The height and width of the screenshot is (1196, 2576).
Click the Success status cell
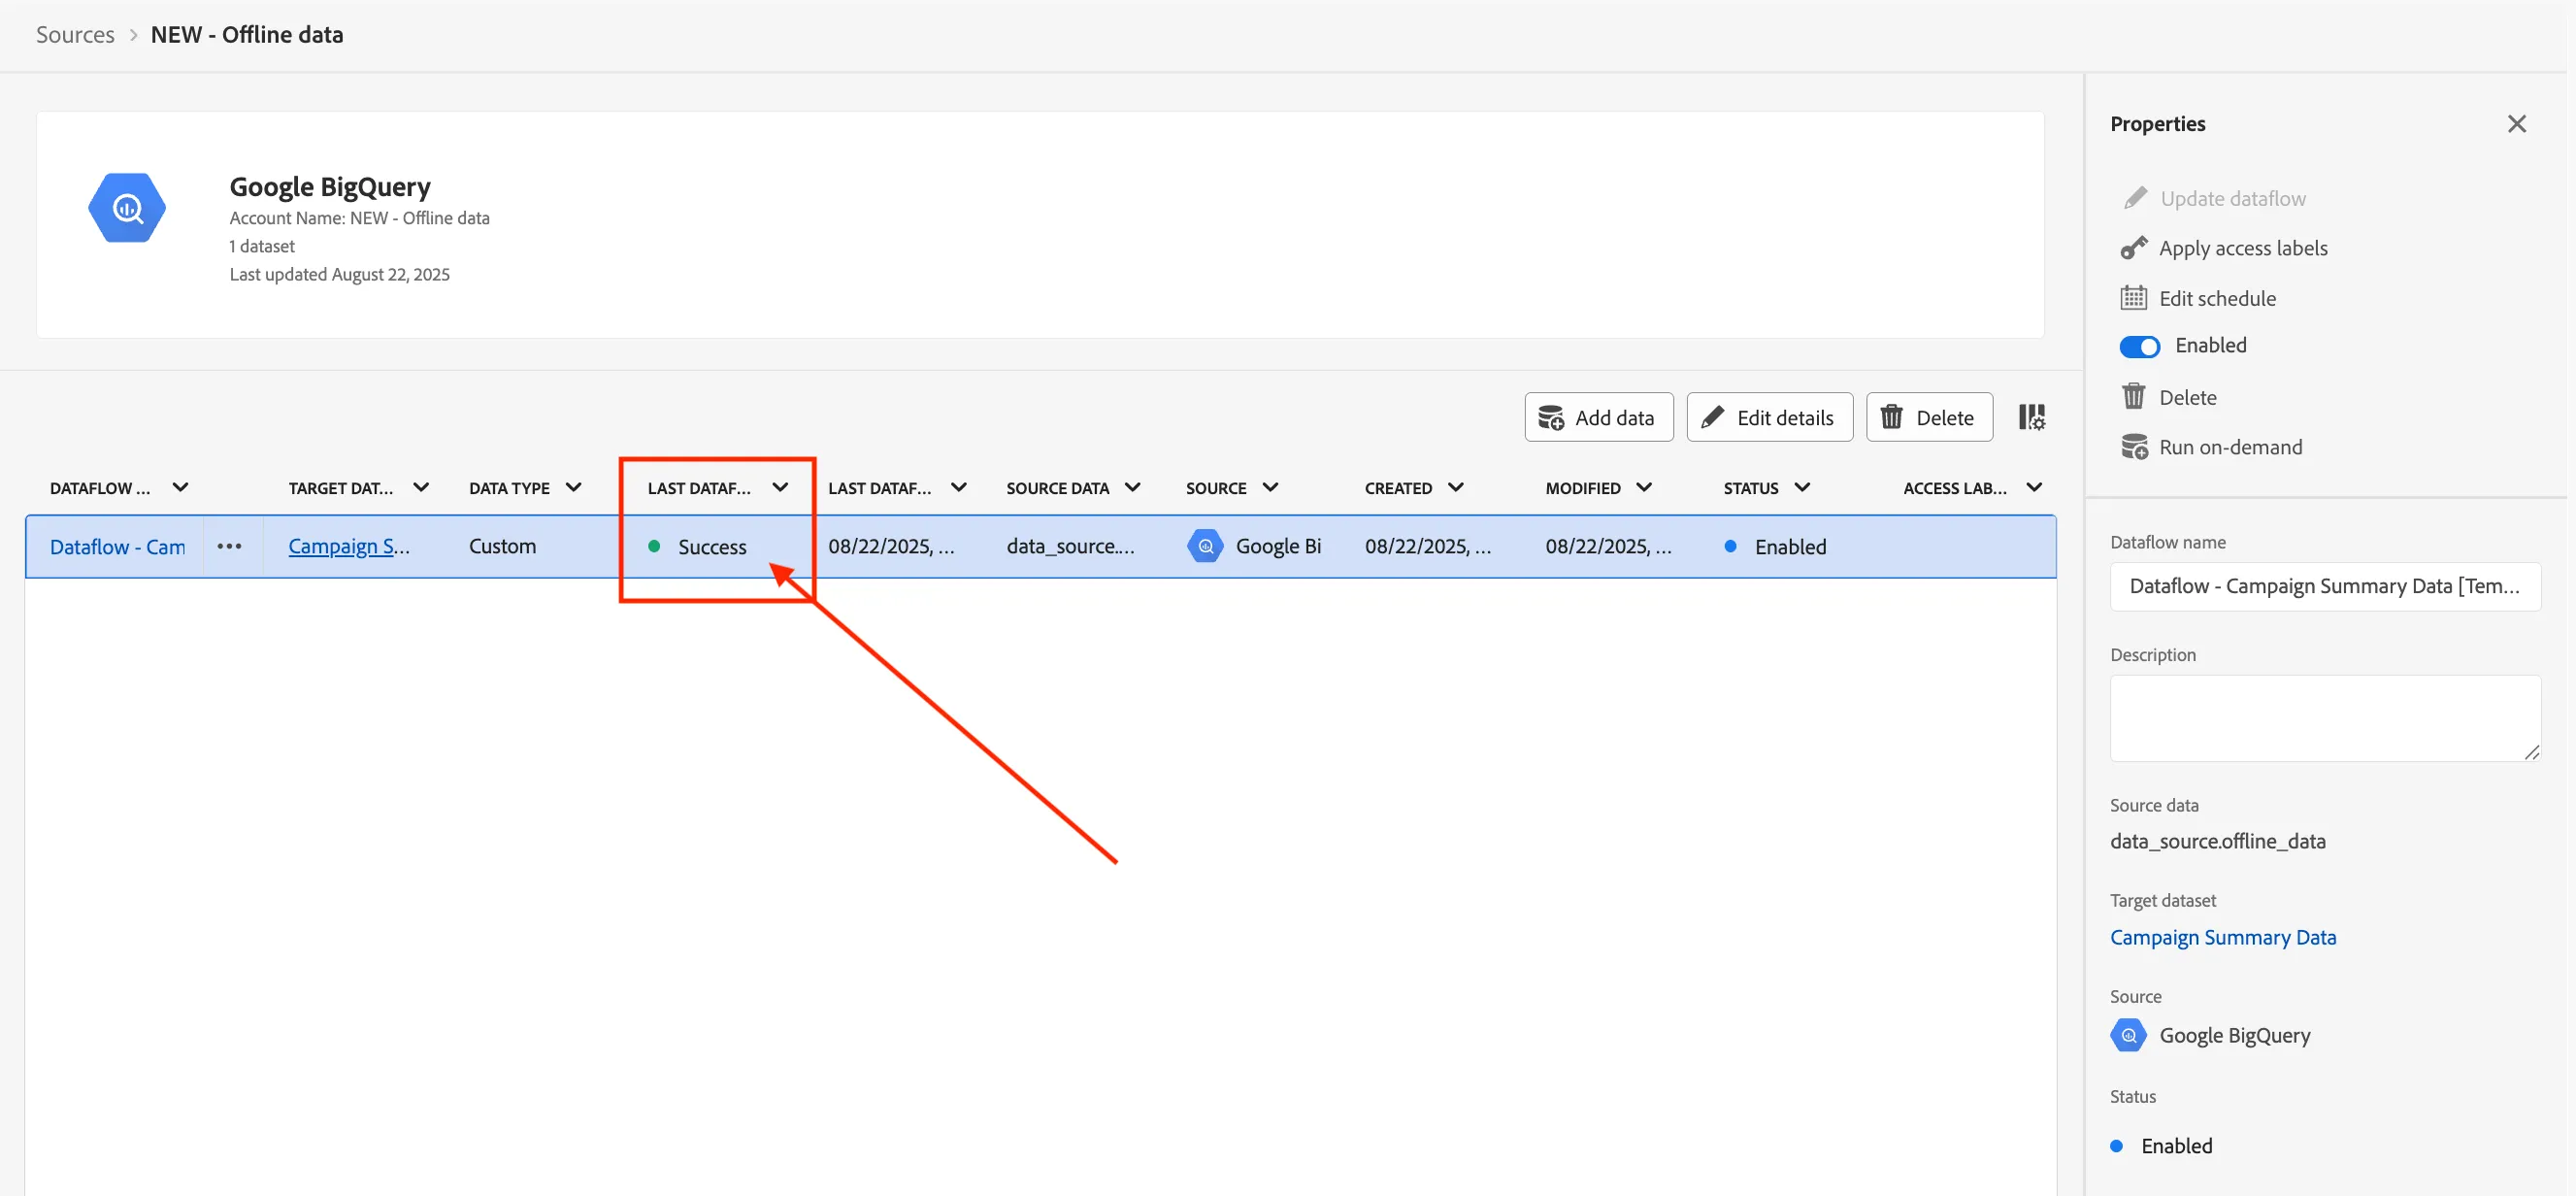tap(697, 547)
